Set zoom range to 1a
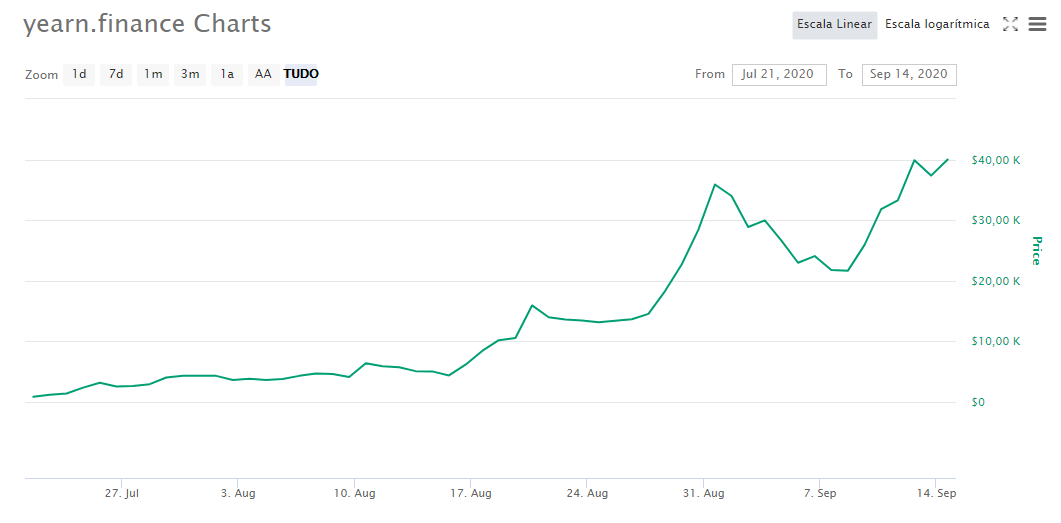1061x523 pixels. click(x=227, y=74)
